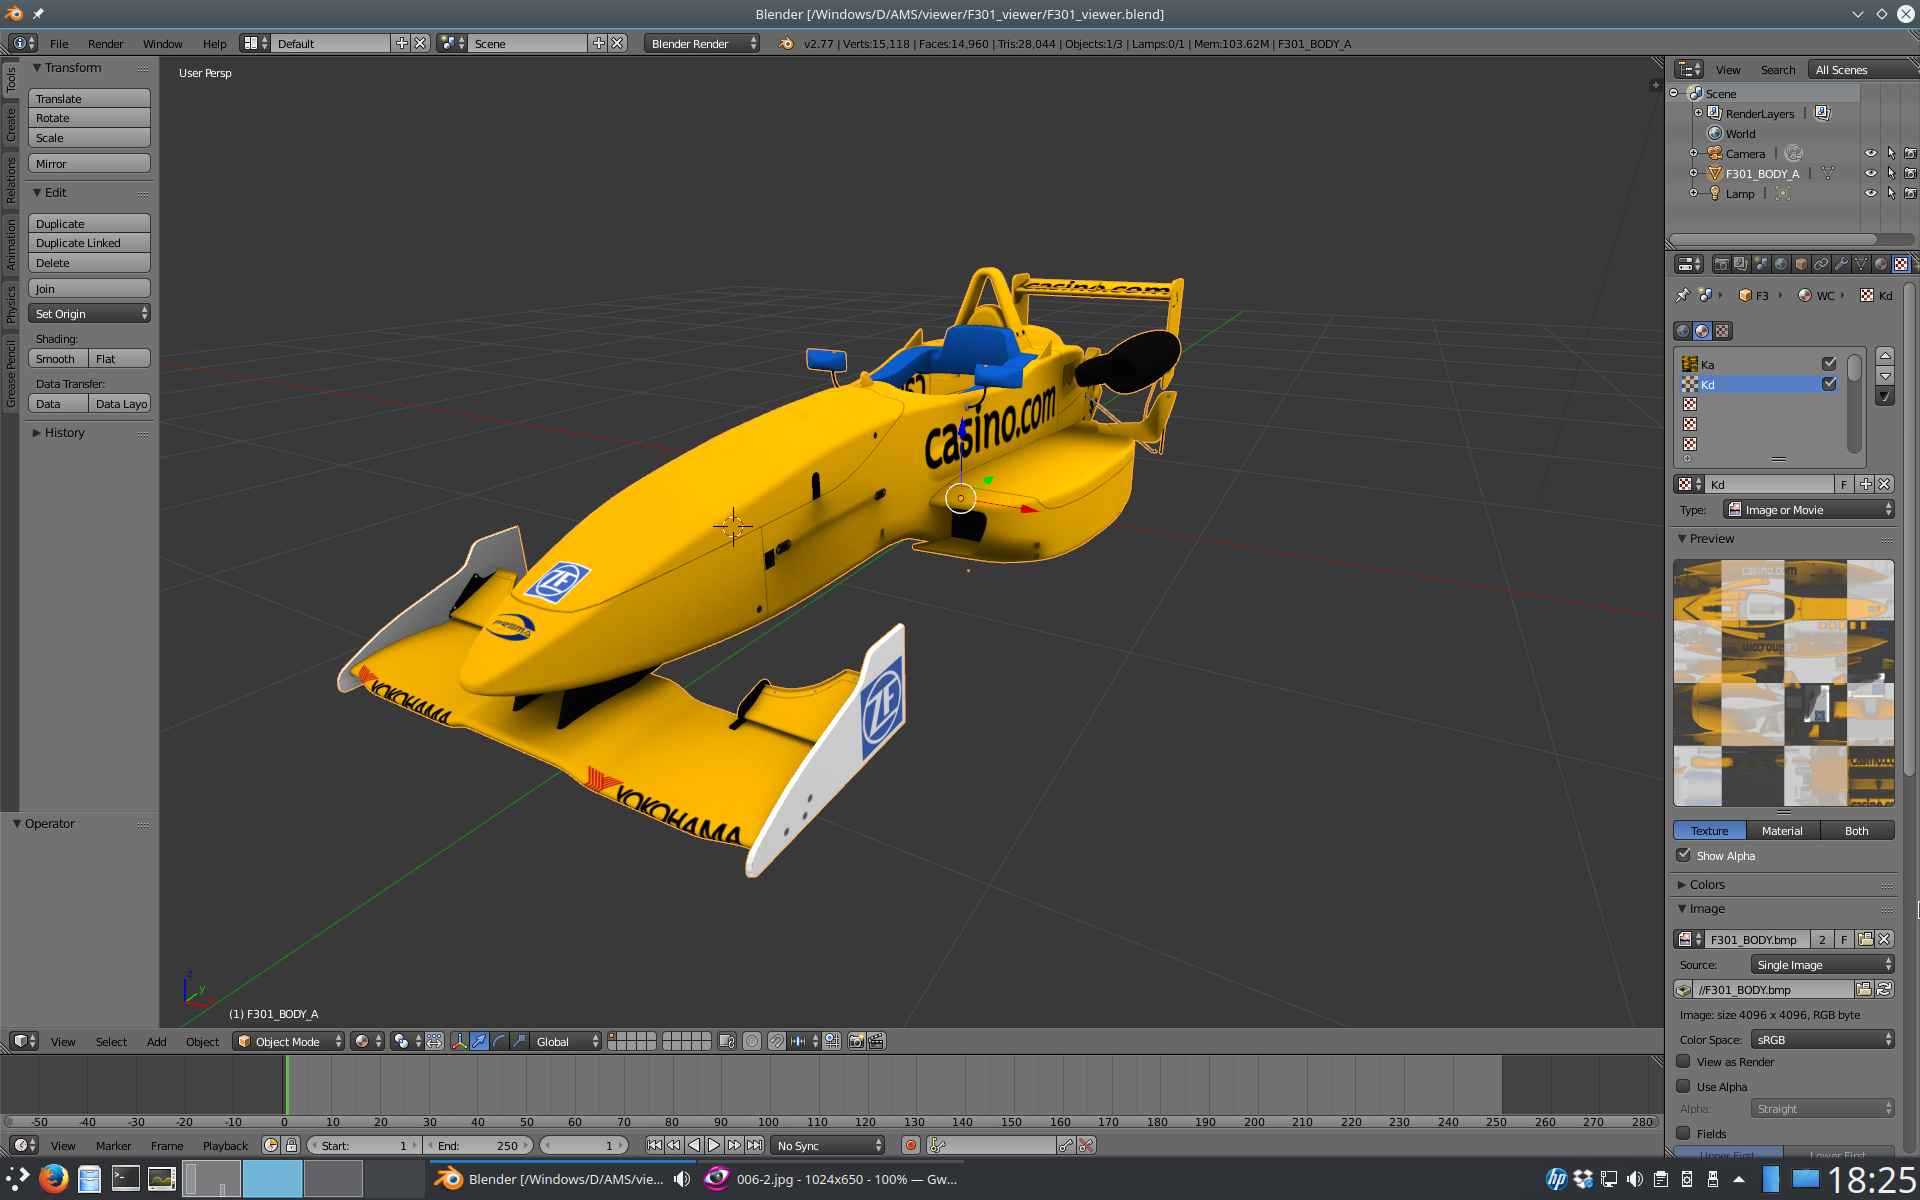Open the No Sync playback dropdown

(x=828, y=1145)
